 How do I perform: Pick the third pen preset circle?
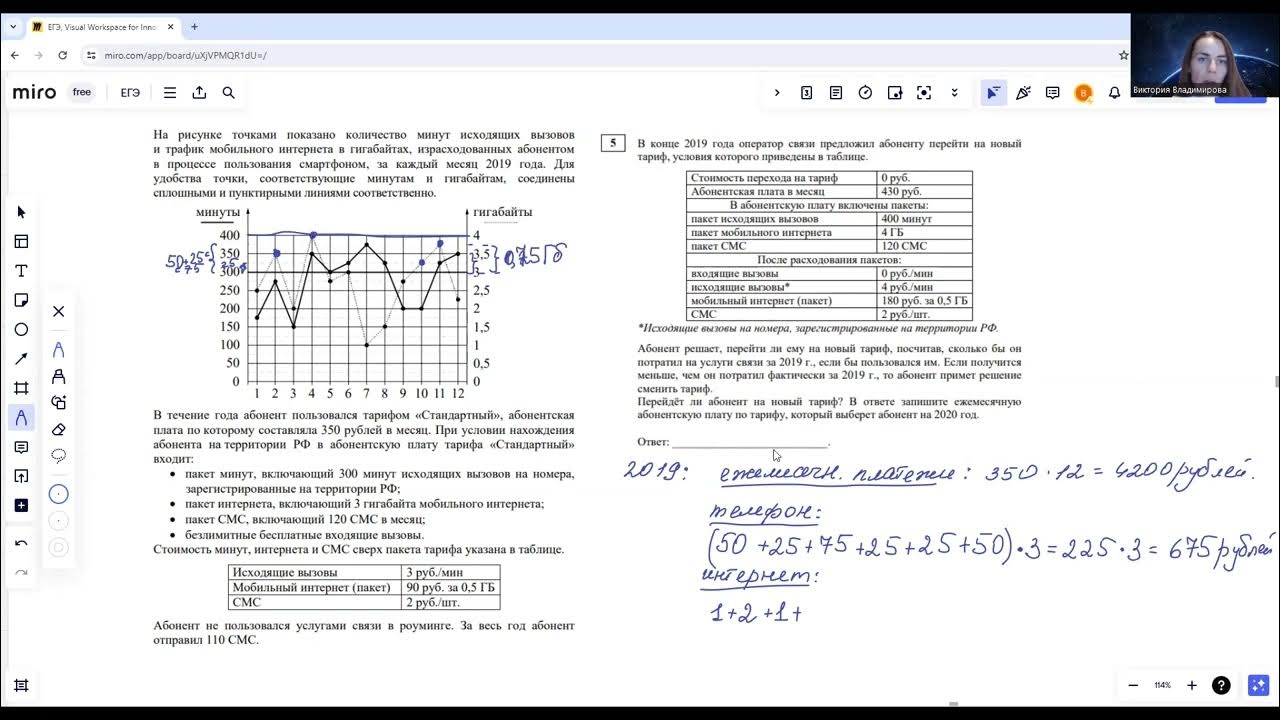tap(58, 547)
